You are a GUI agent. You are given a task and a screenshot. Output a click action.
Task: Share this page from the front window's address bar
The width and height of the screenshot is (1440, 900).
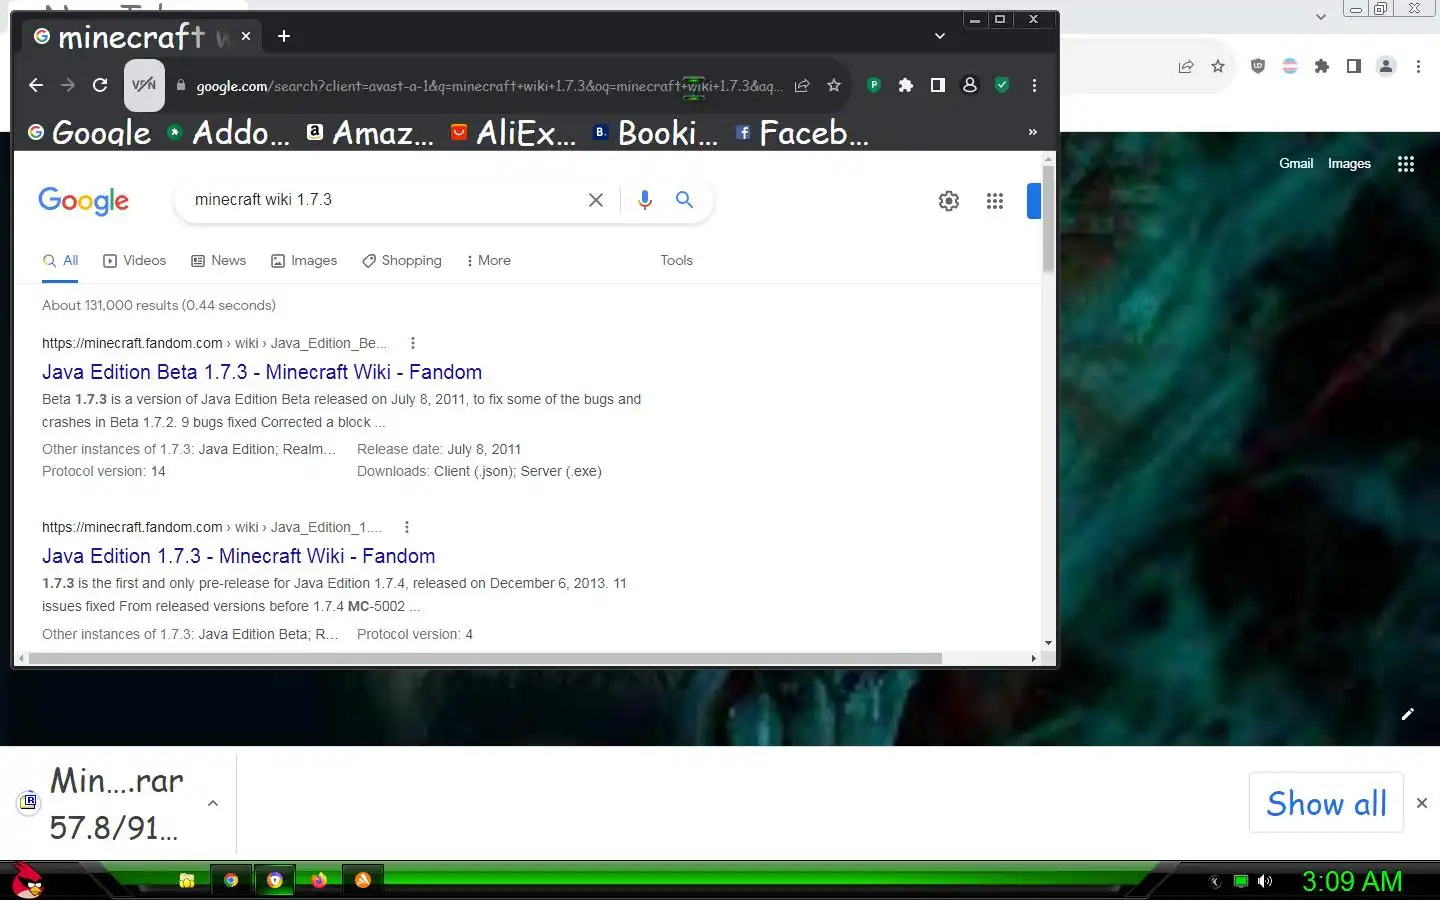(802, 86)
